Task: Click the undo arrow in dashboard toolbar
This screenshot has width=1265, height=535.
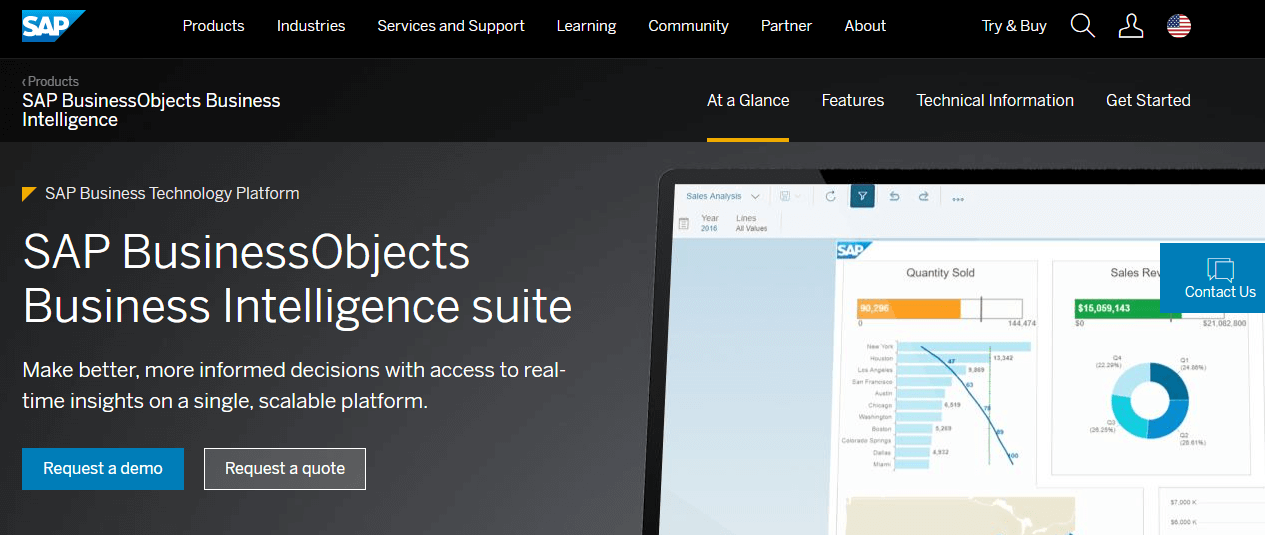Action: [x=894, y=197]
